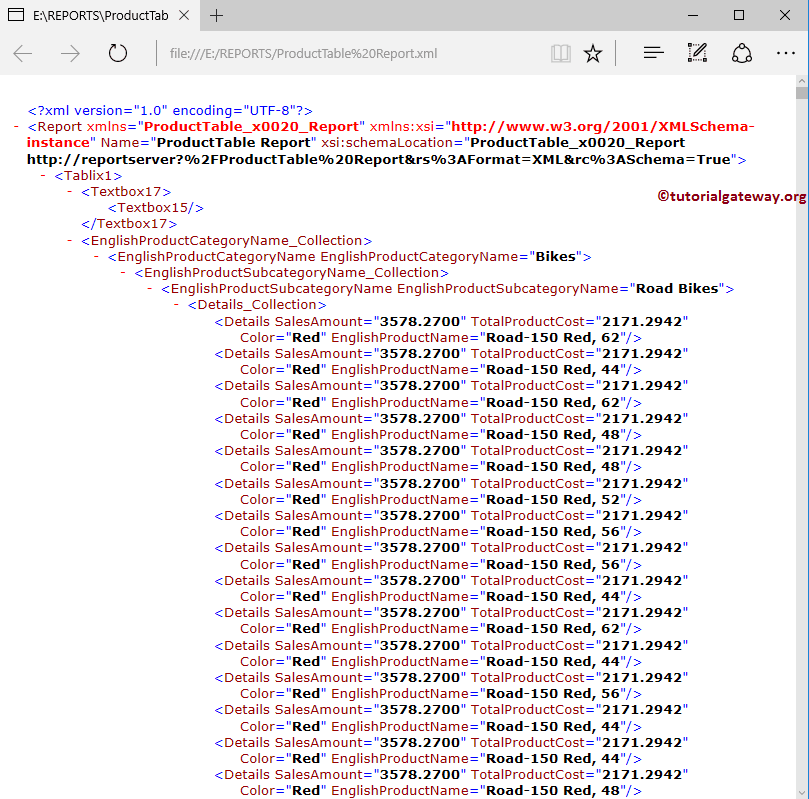Share the current page
Viewport: 809px width, 799px height.
tap(741, 53)
